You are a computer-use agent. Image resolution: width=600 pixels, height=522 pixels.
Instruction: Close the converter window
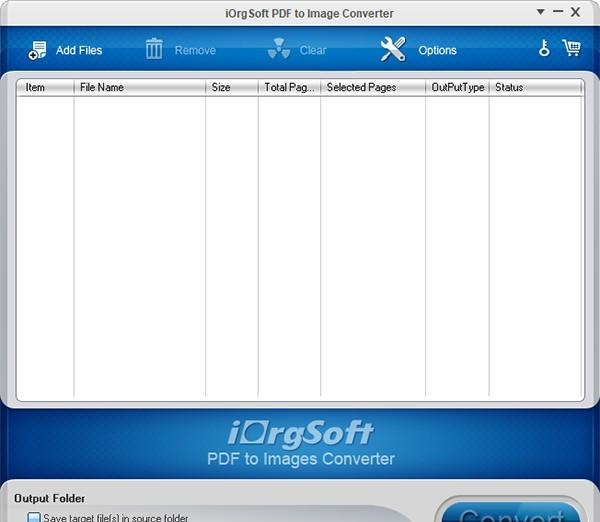(575, 12)
